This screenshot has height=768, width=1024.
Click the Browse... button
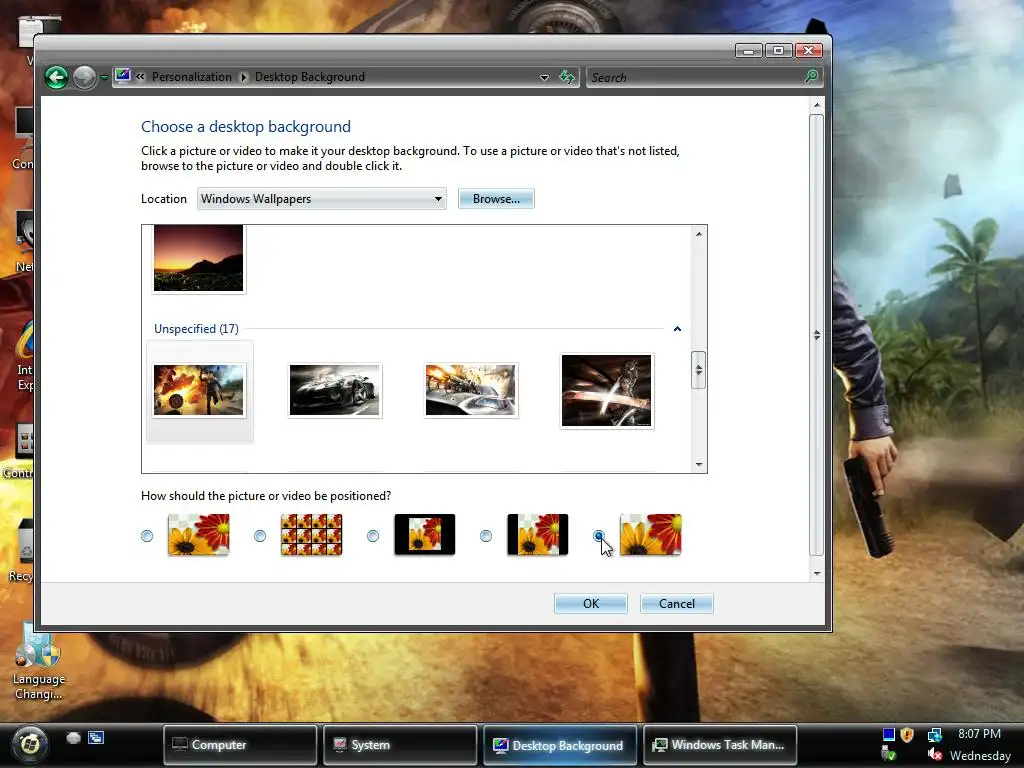pos(496,199)
